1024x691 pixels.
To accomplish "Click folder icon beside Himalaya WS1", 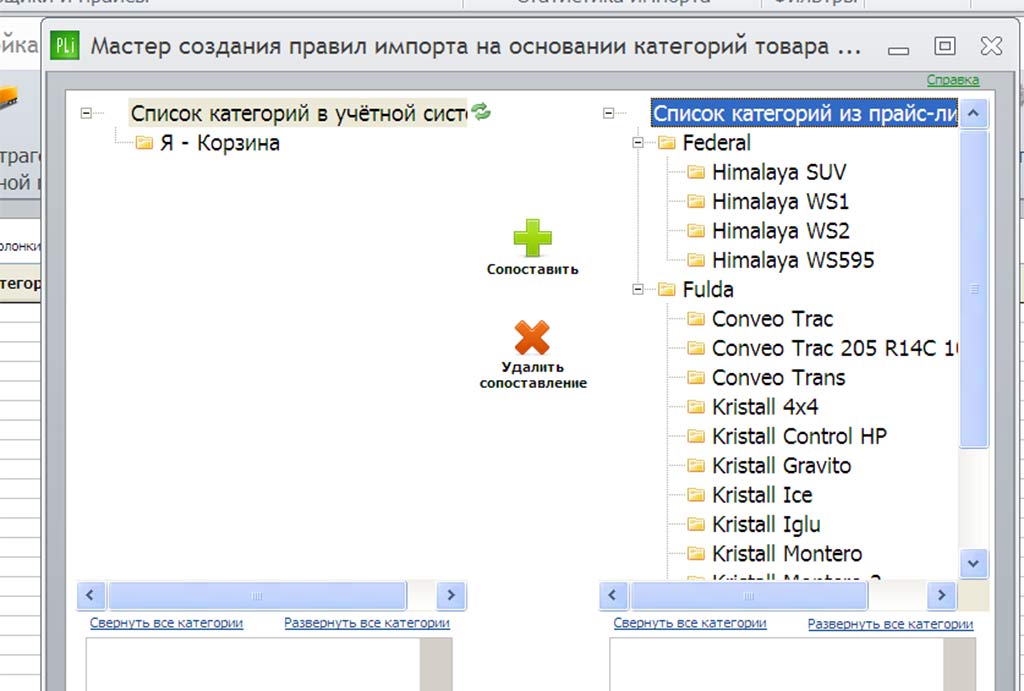I will coord(696,201).
